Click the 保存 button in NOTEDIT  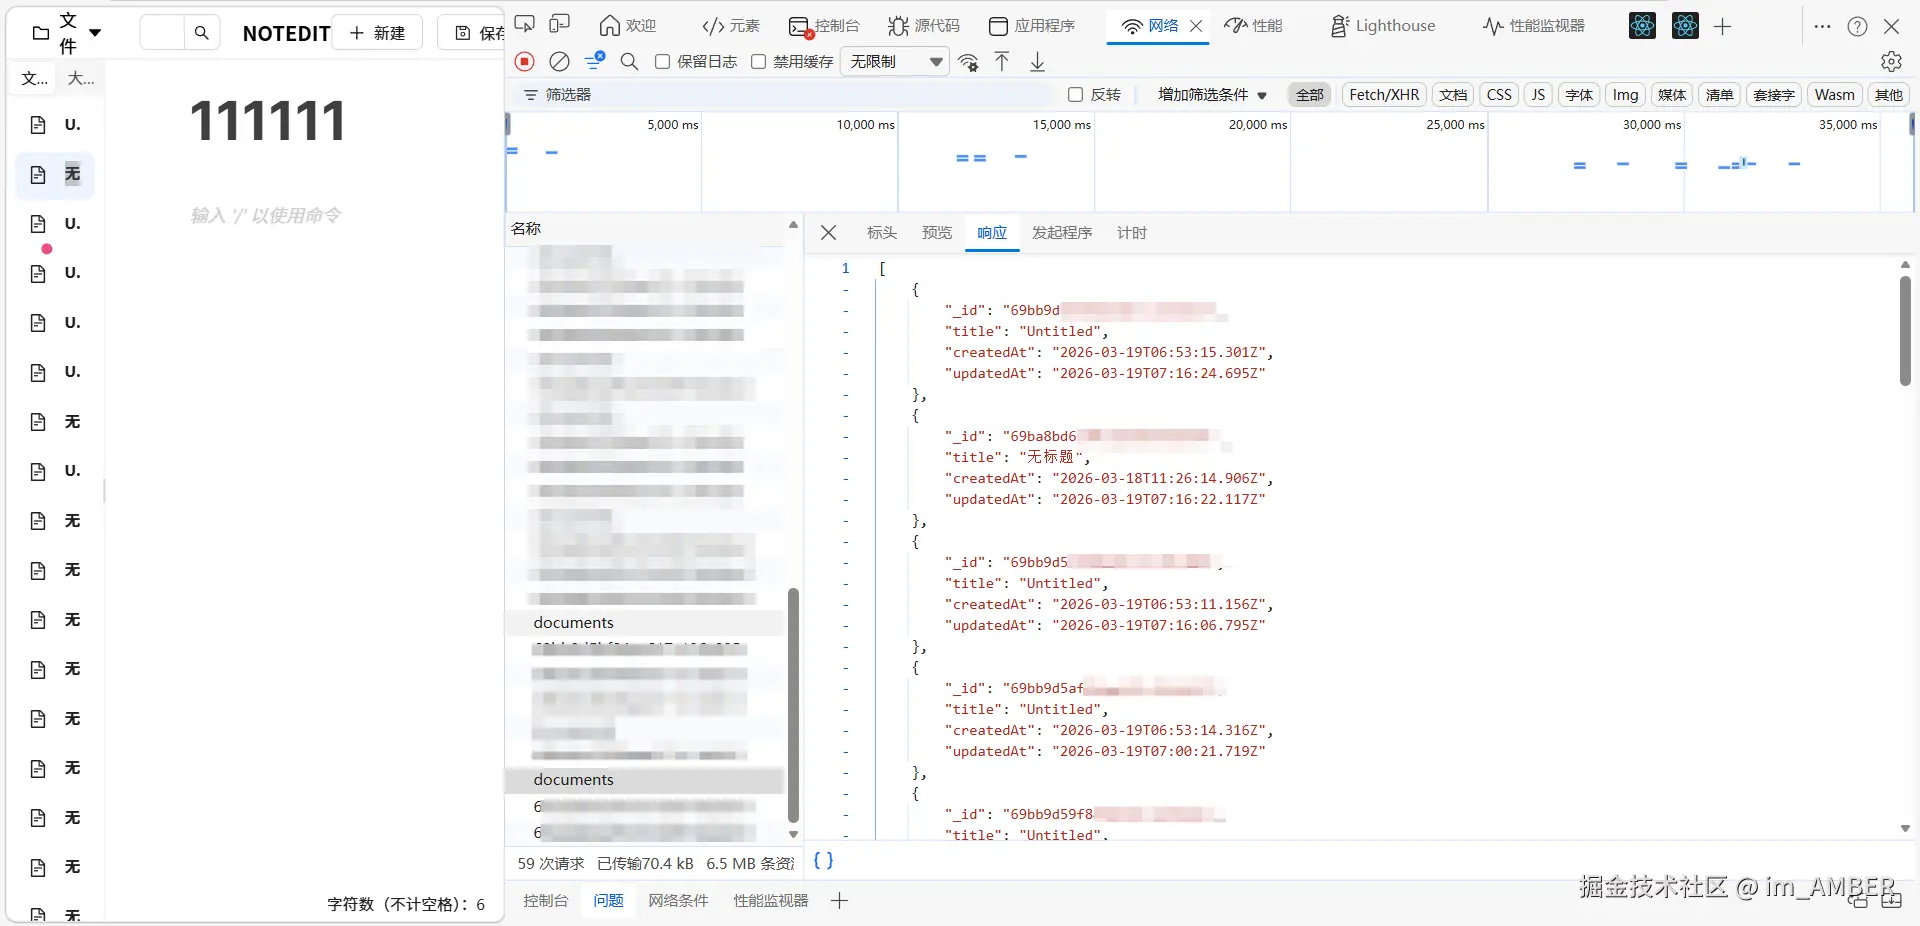(471, 33)
